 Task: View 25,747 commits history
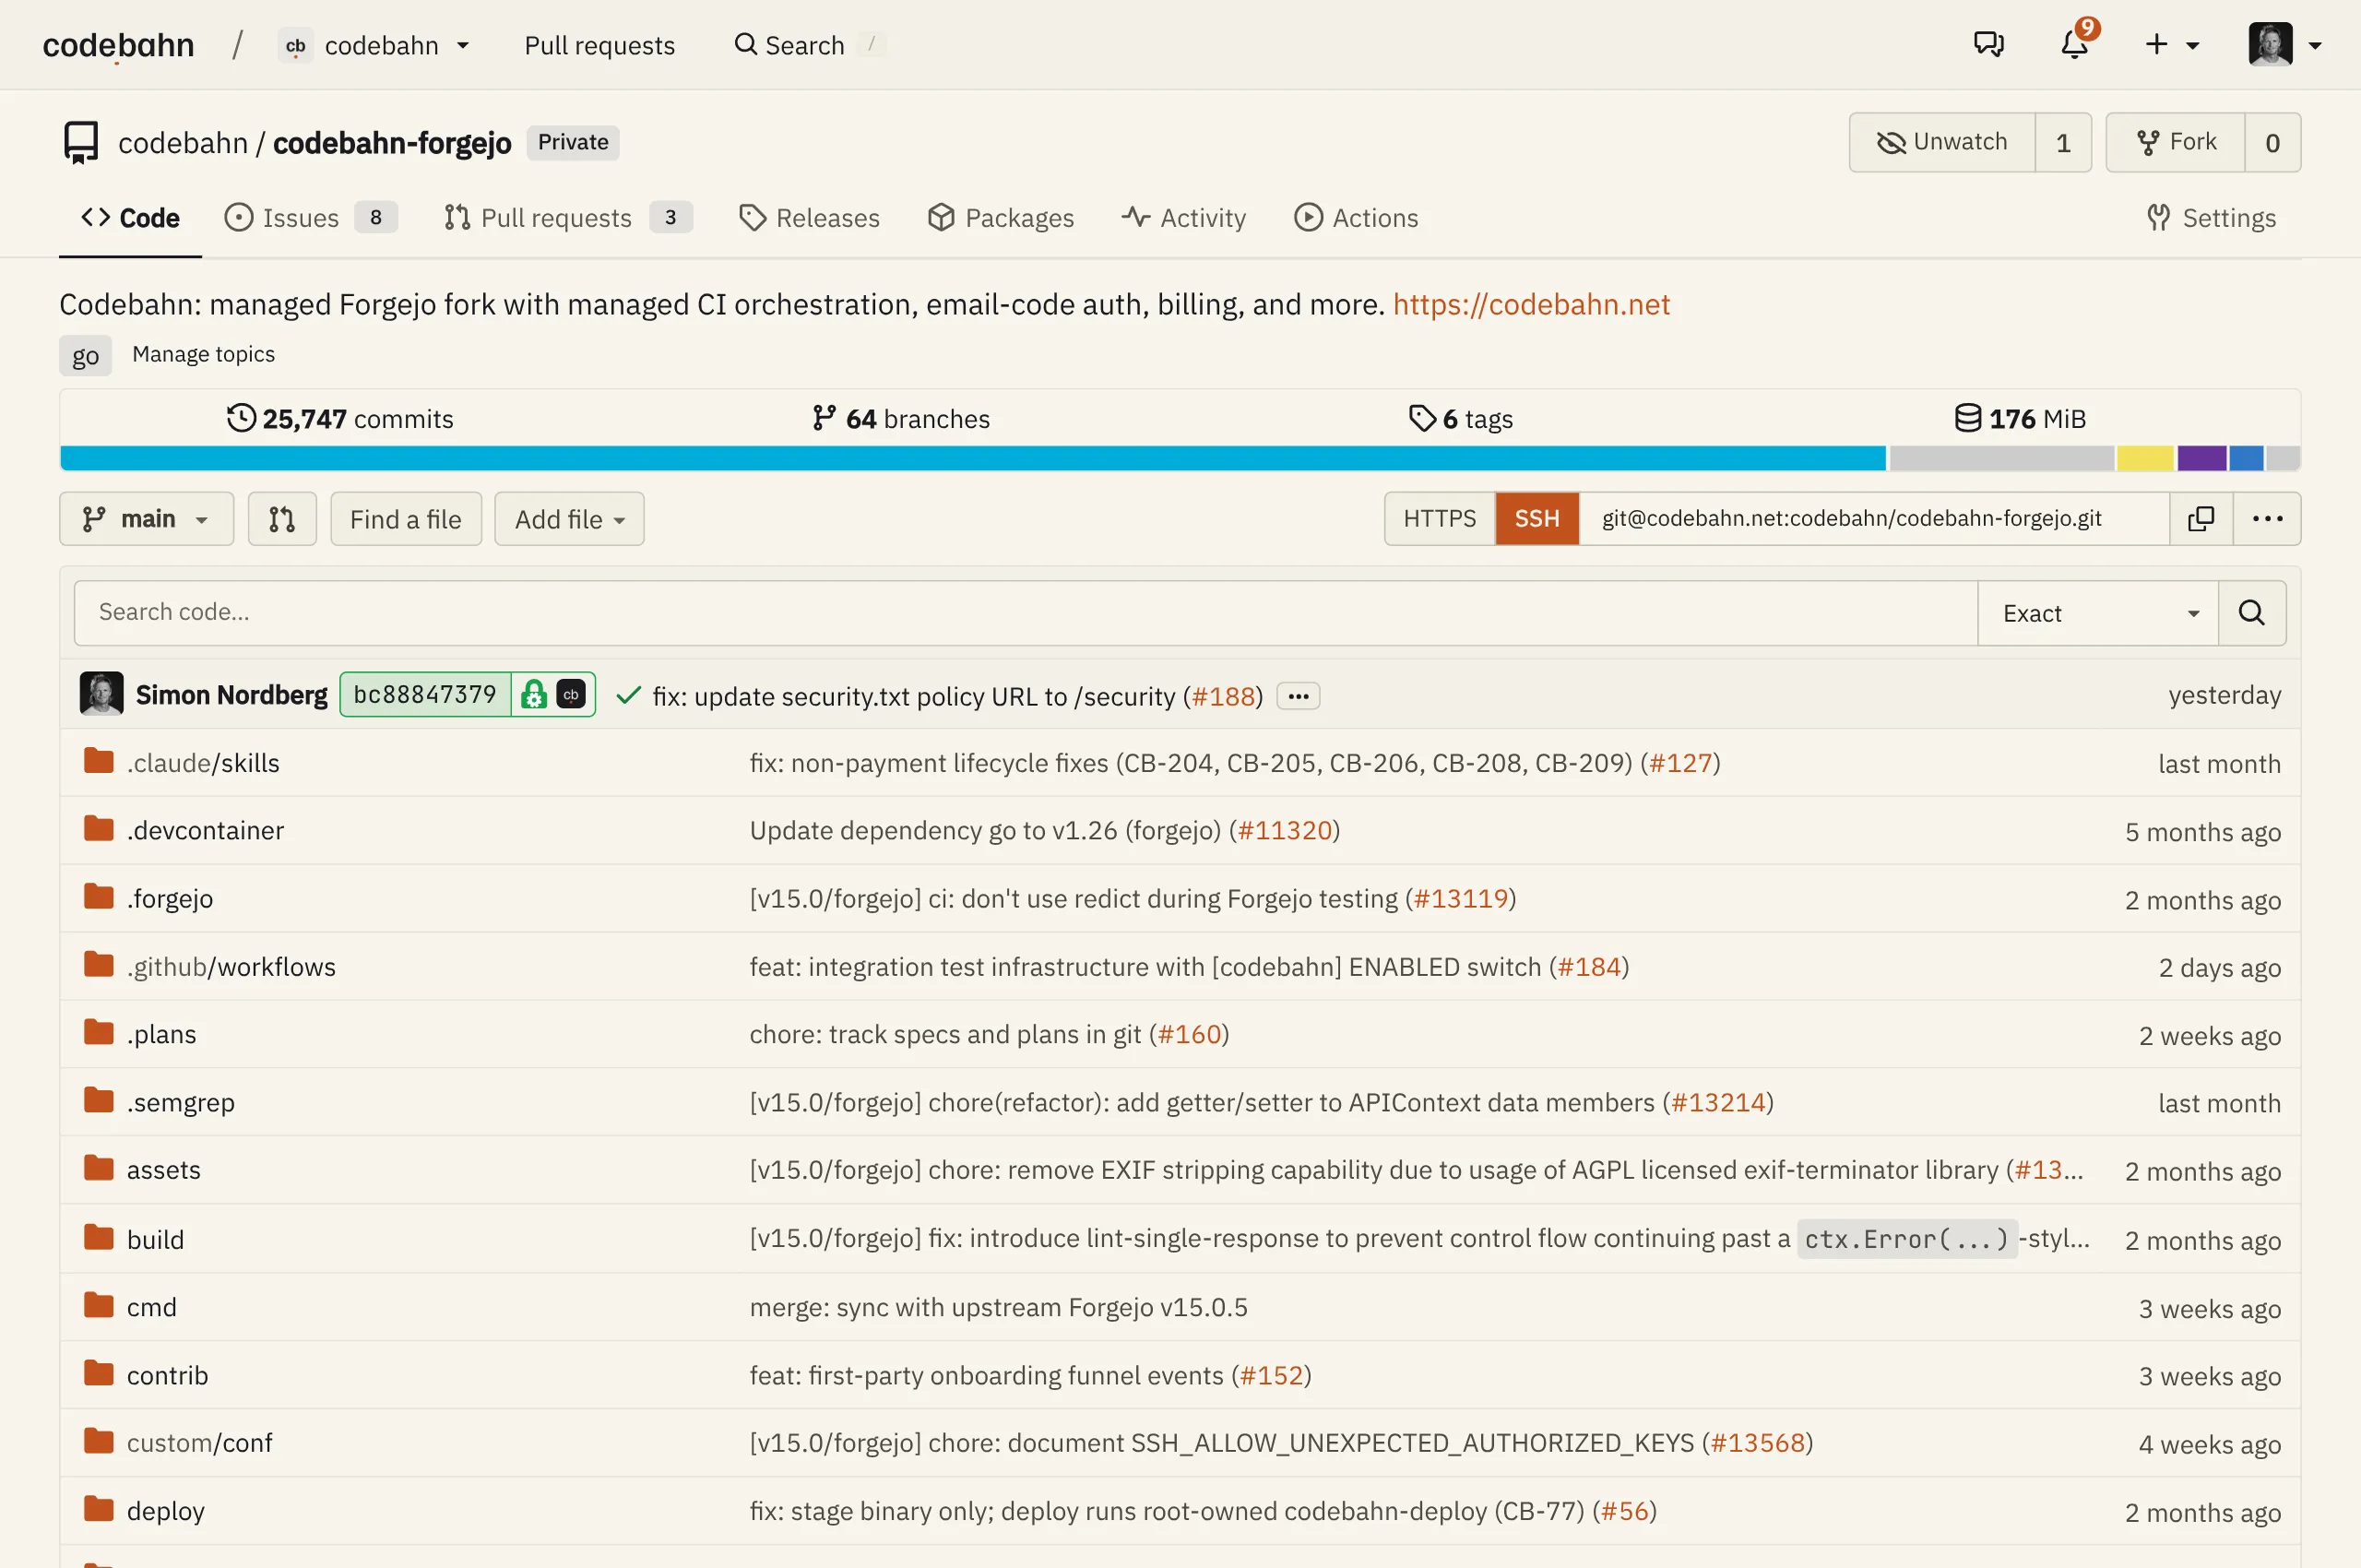(340, 418)
